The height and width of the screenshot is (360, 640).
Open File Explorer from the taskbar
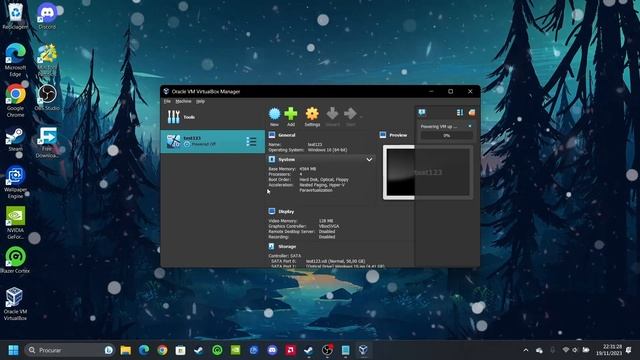click(x=125, y=350)
